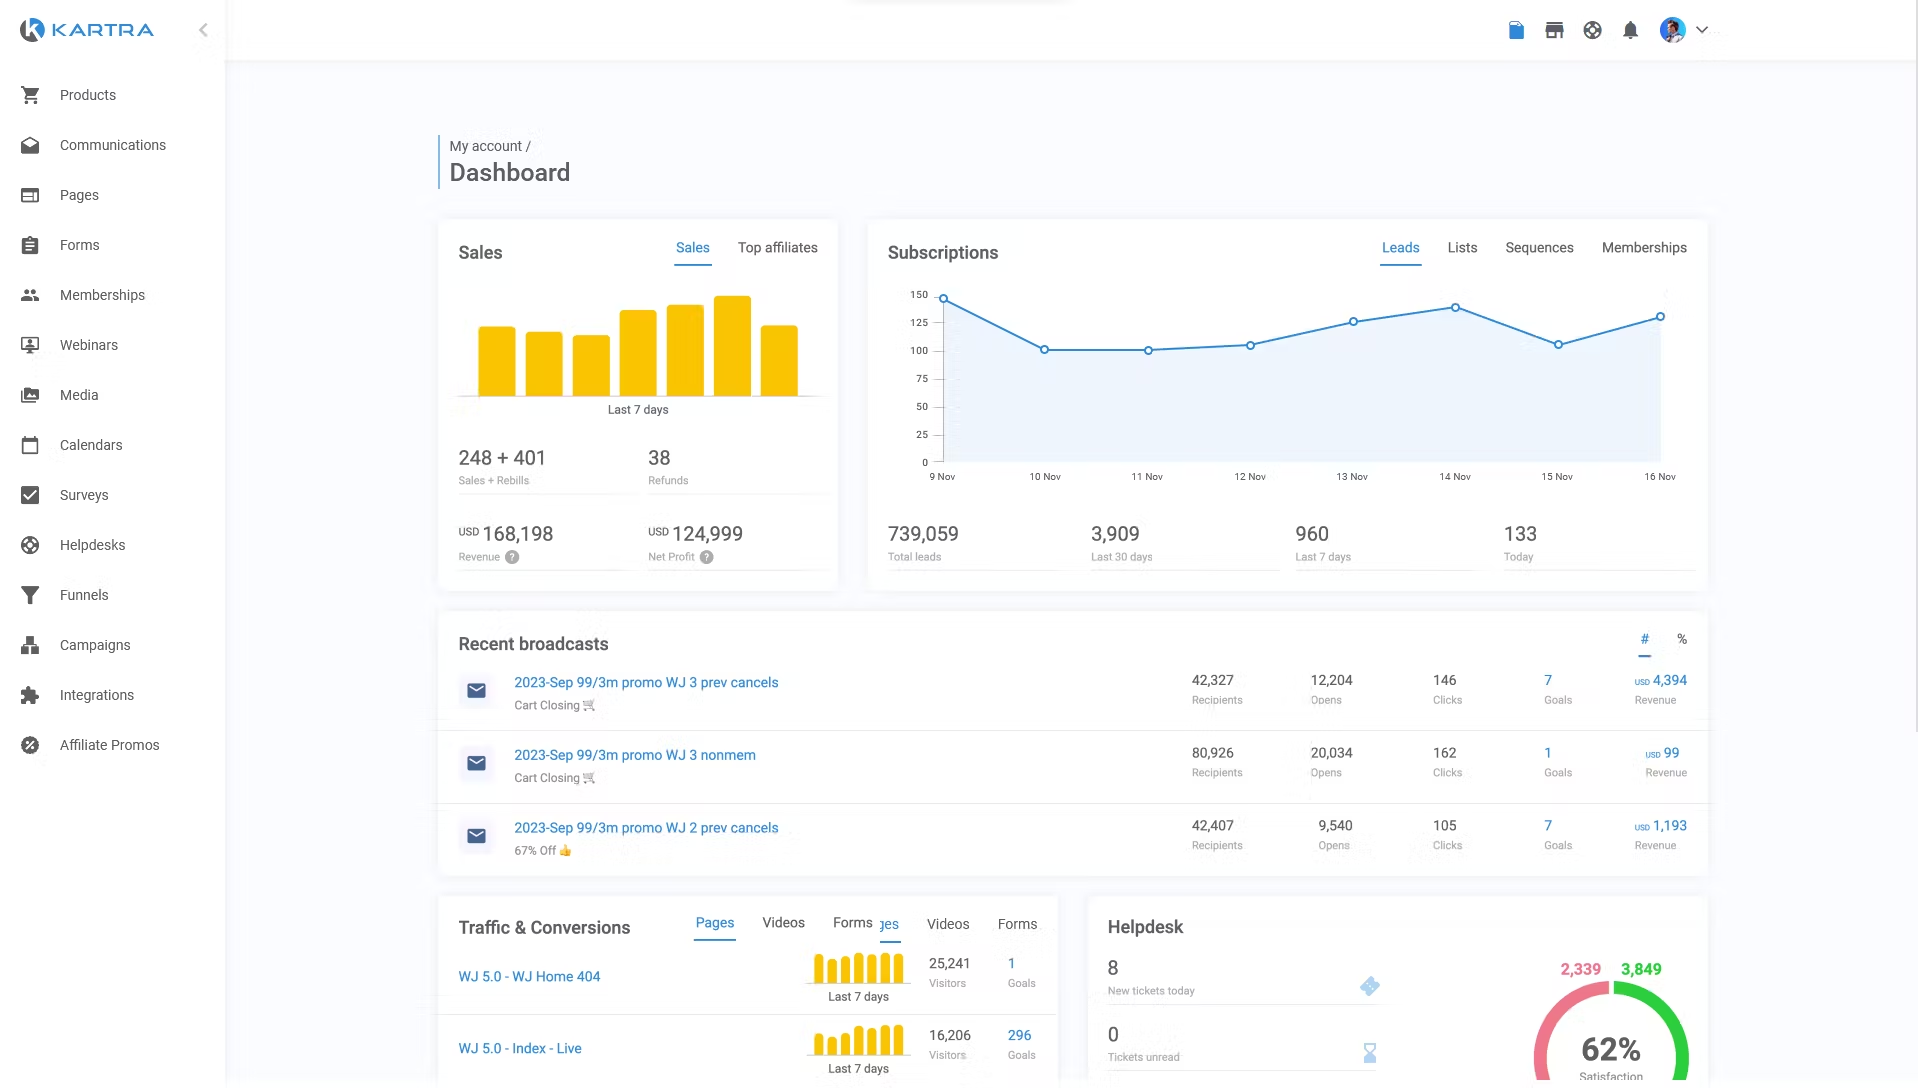Click the new tickets icon in Helpdesk
1918x1088 pixels.
tap(1370, 986)
